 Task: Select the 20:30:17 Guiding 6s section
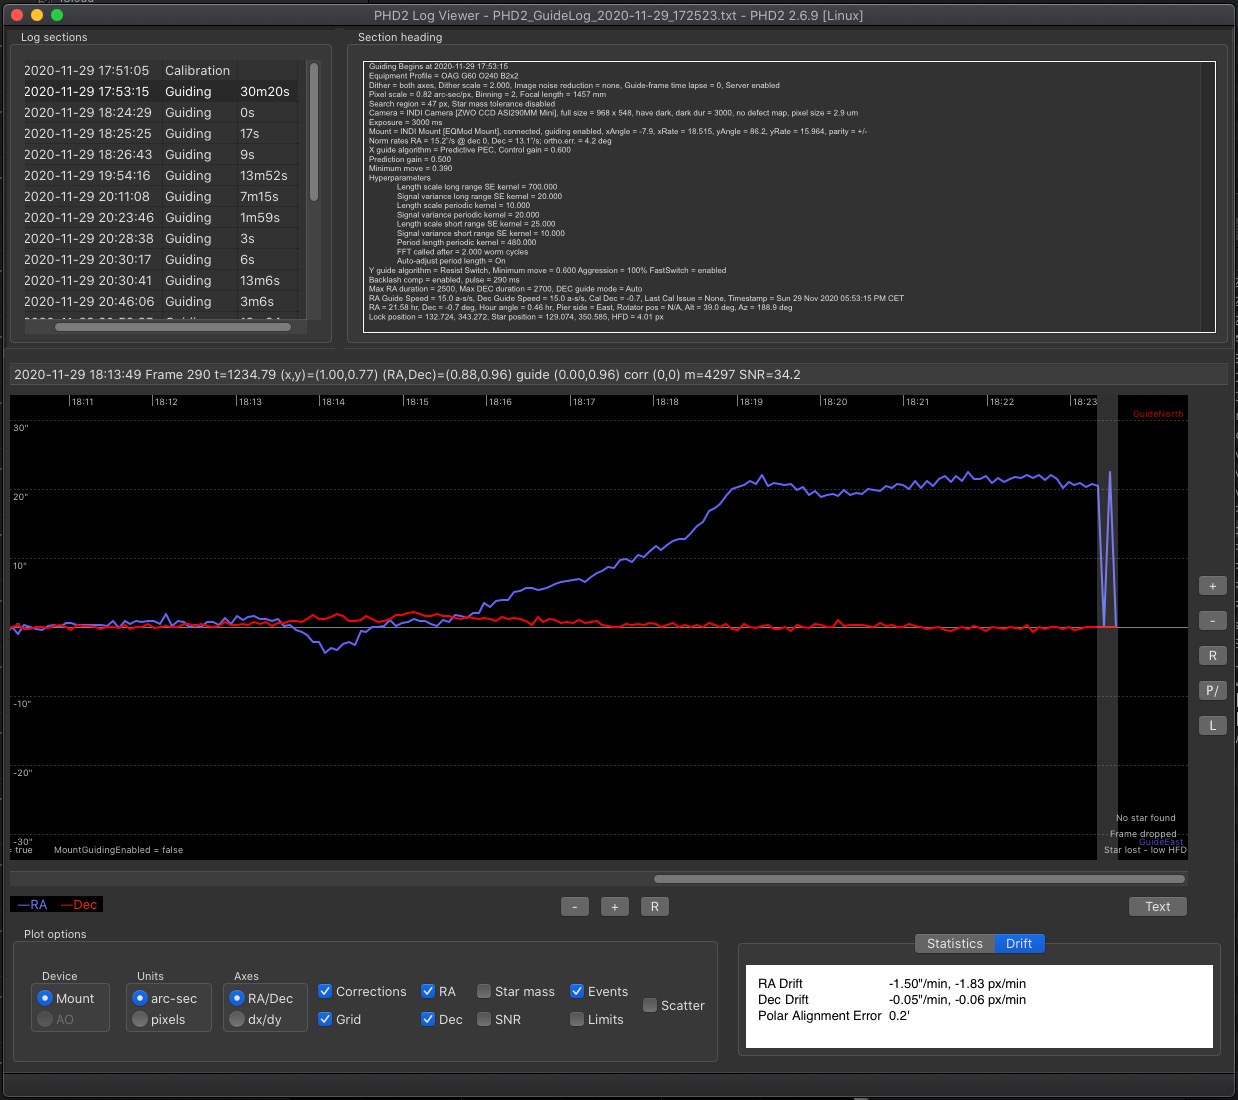click(160, 259)
